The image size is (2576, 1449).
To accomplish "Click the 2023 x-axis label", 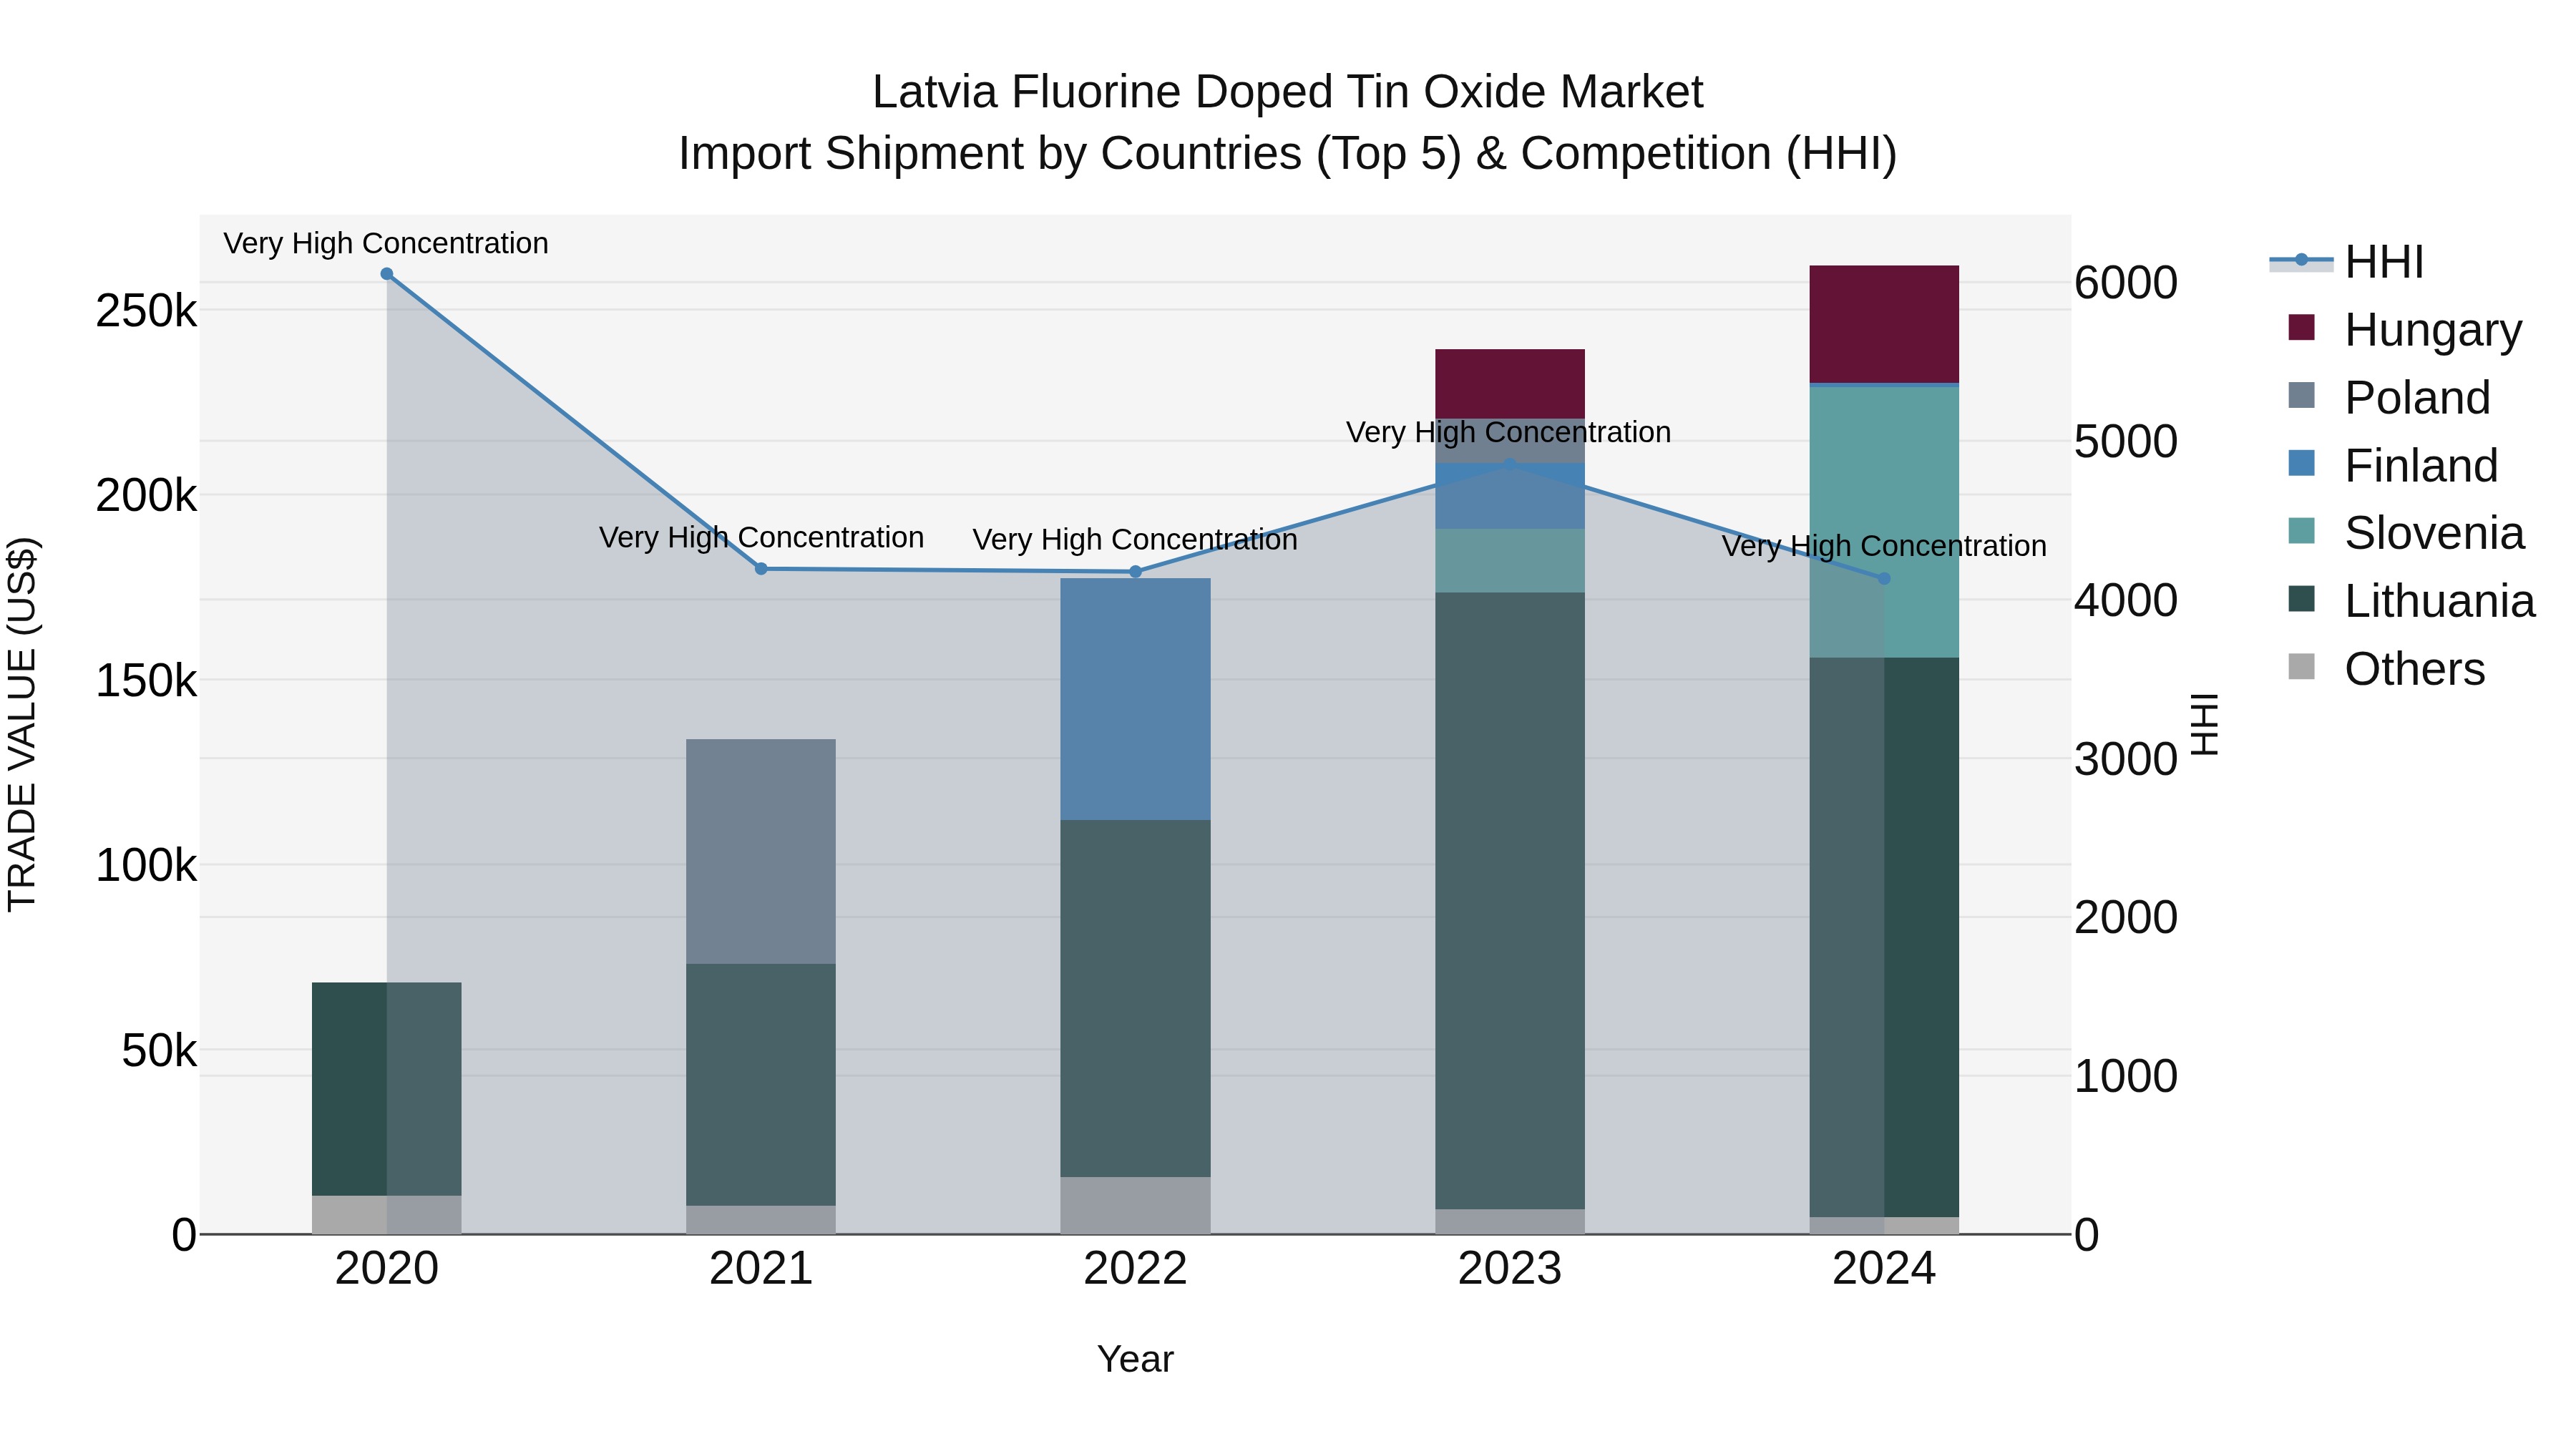I will 1510,1269.
